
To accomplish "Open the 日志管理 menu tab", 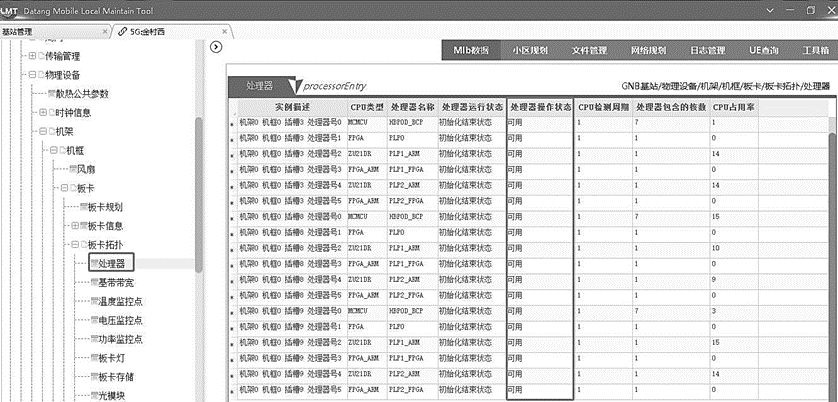I will click(x=708, y=50).
